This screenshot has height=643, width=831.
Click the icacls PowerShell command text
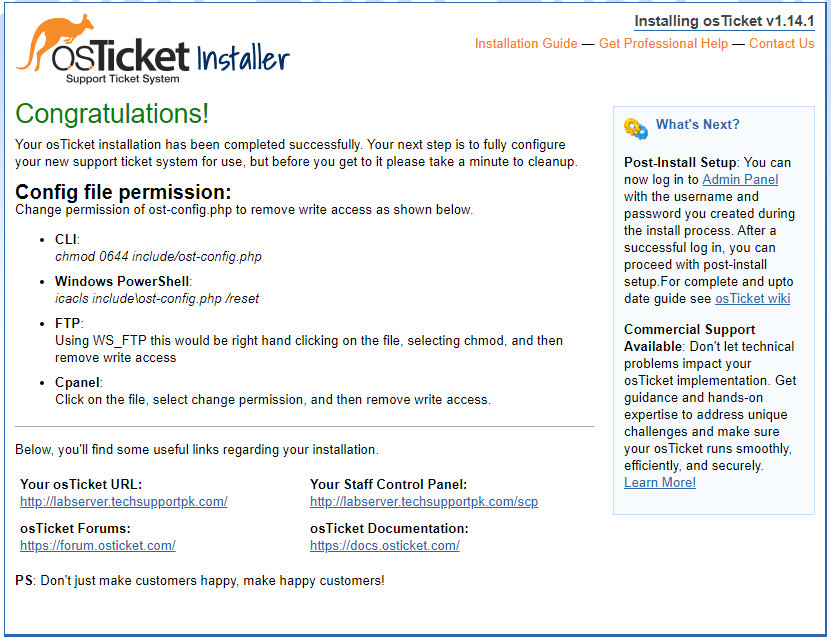pyautogui.click(x=157, y=298)
